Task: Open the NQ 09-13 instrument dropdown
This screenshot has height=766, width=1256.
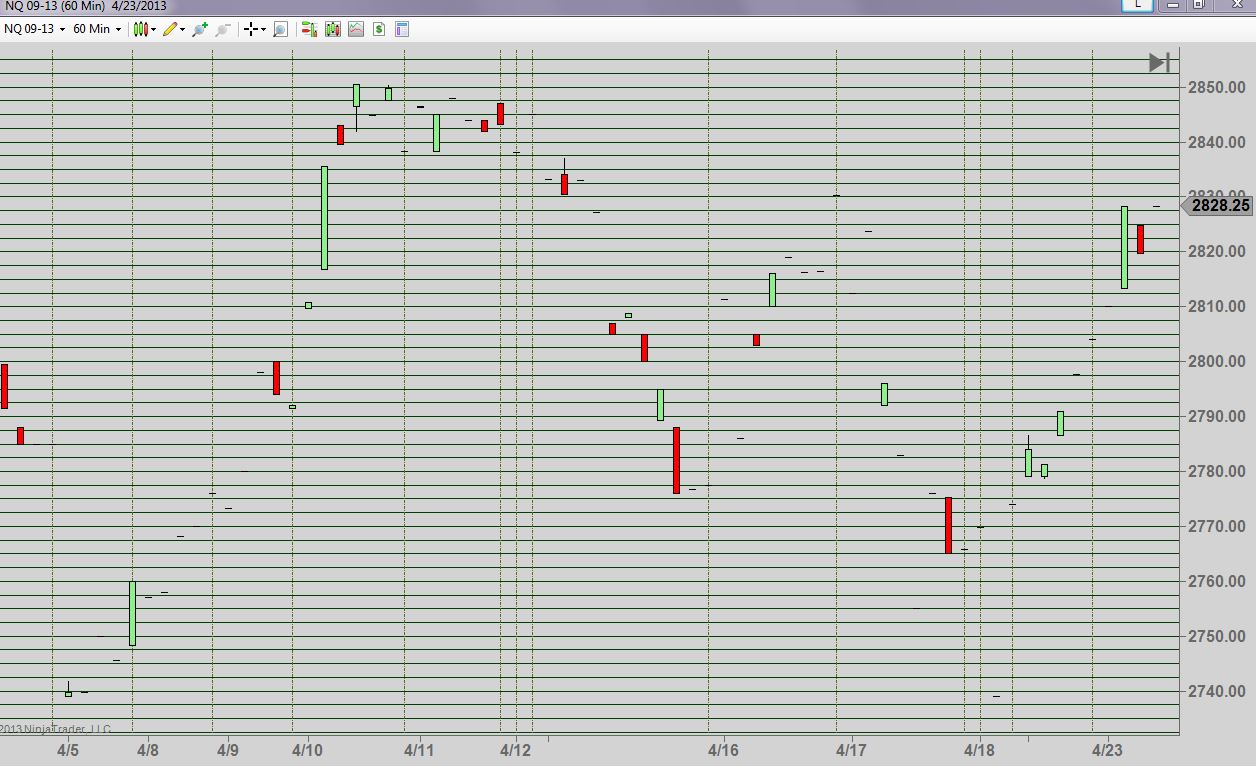Action: [x=34, y=29]
